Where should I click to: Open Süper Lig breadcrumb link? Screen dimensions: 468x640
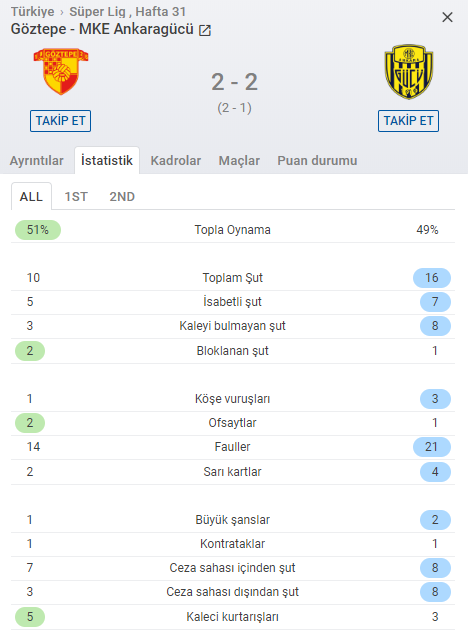coord(97,12)
